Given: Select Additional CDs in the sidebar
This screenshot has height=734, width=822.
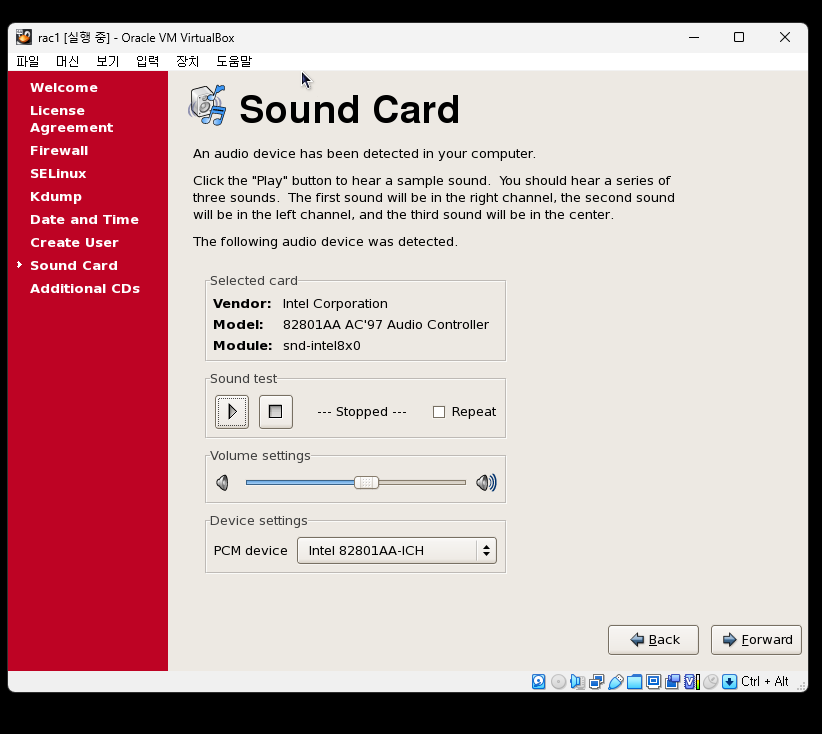Looking at the screenshot, I should tap(85, 289).
